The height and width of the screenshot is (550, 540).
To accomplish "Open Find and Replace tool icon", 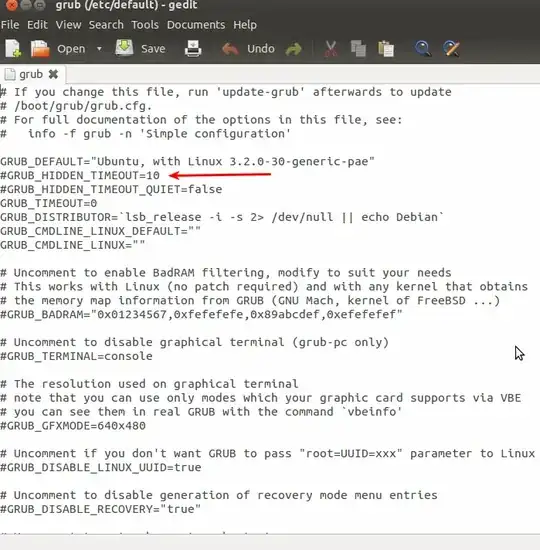I will [x=451, y=48].
